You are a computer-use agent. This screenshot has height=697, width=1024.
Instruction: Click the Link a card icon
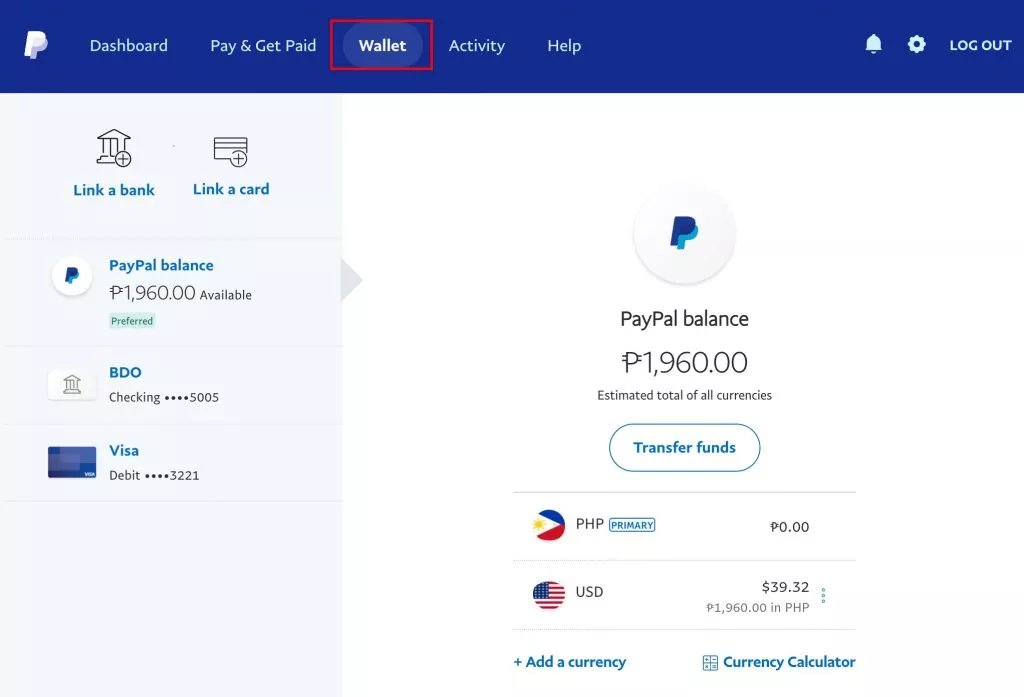[230, 151]
